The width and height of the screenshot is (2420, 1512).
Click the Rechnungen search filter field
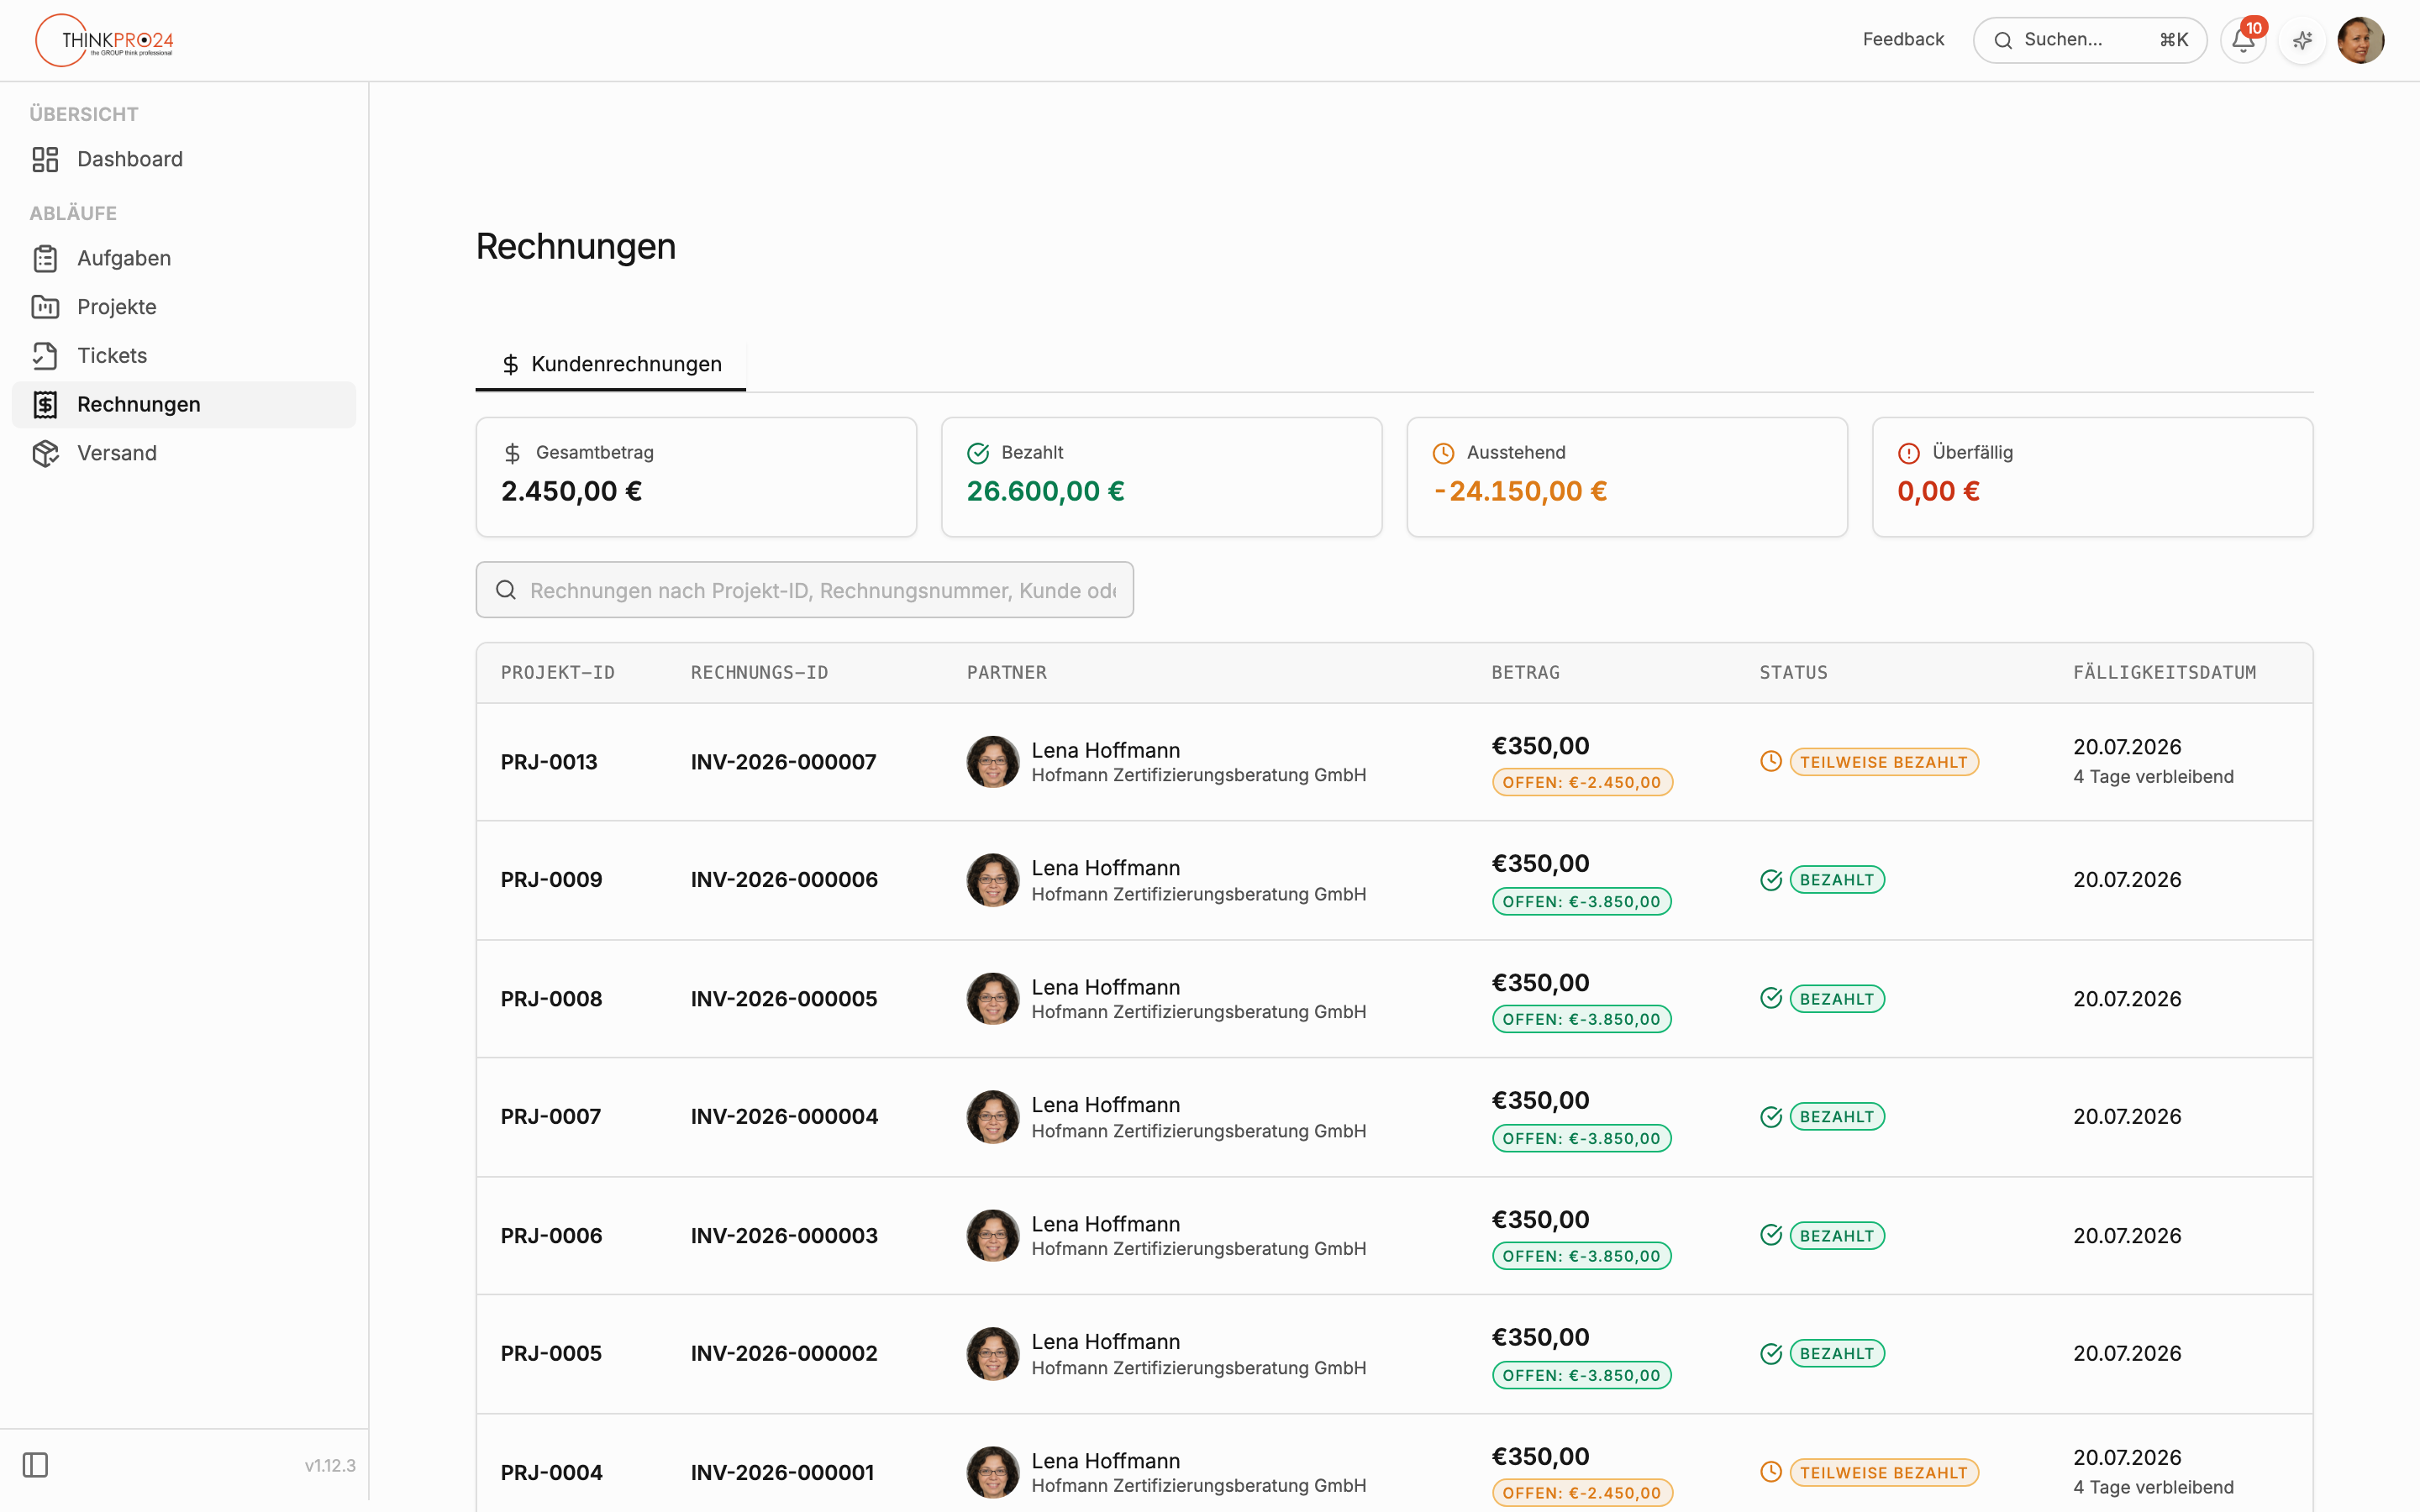805,590
